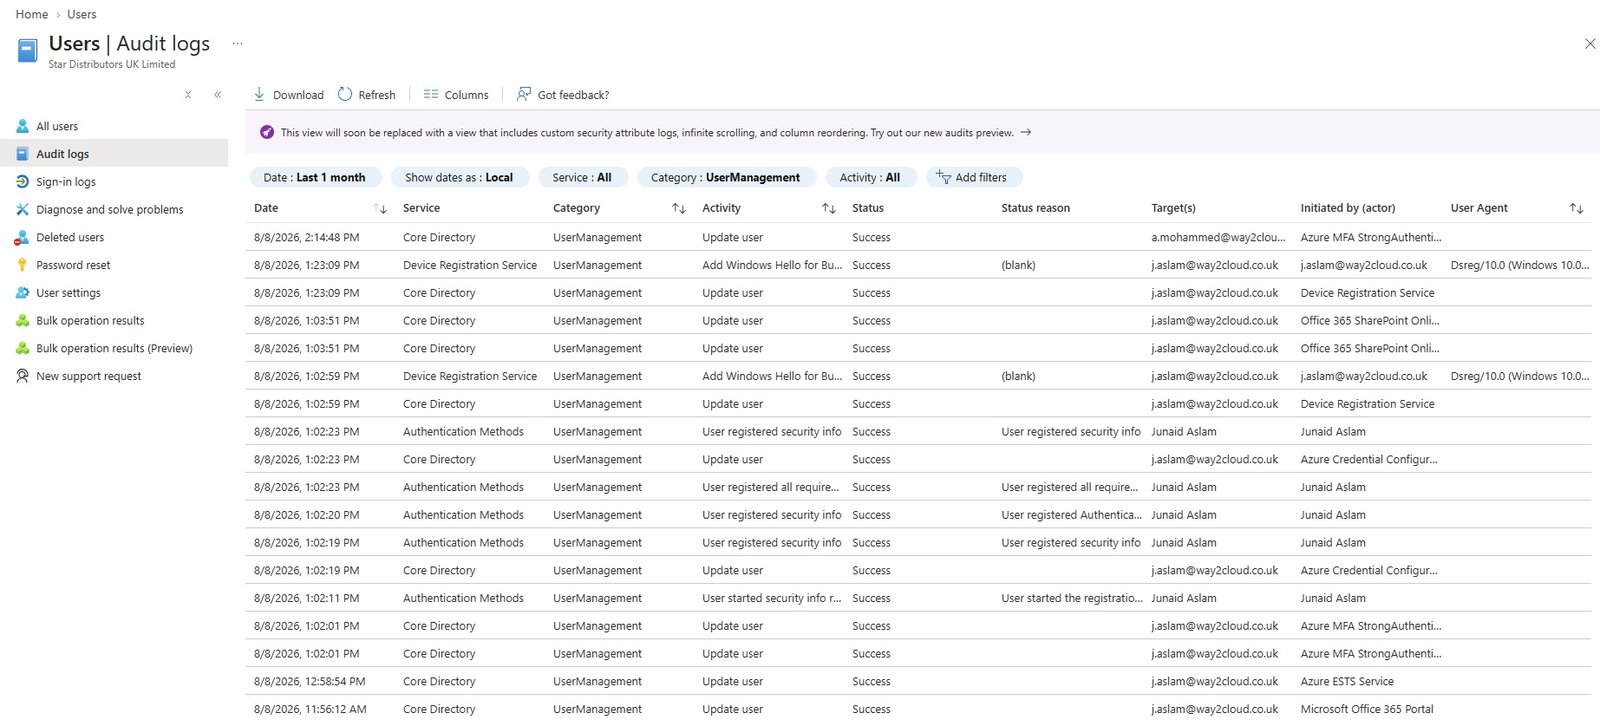
Task: Click the New support request icon
Action: [x=22, y=376]
